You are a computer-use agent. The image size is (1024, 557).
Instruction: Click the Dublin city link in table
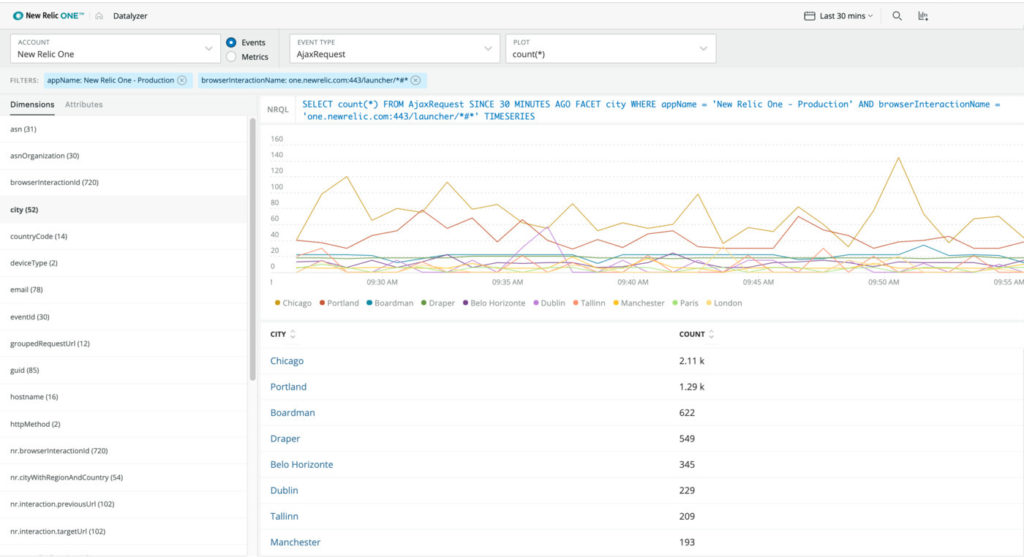click(284, 490)
